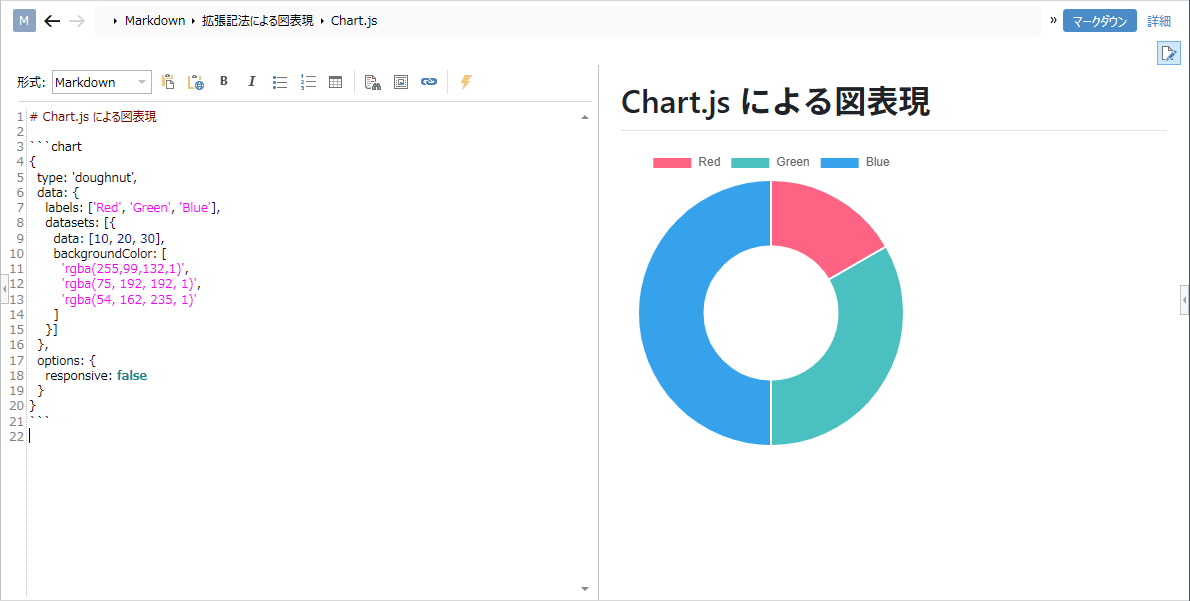Click the editor scrollbar up arrow
The width and height of the screenshot is (1190, 601).
[x=584, y=118]
